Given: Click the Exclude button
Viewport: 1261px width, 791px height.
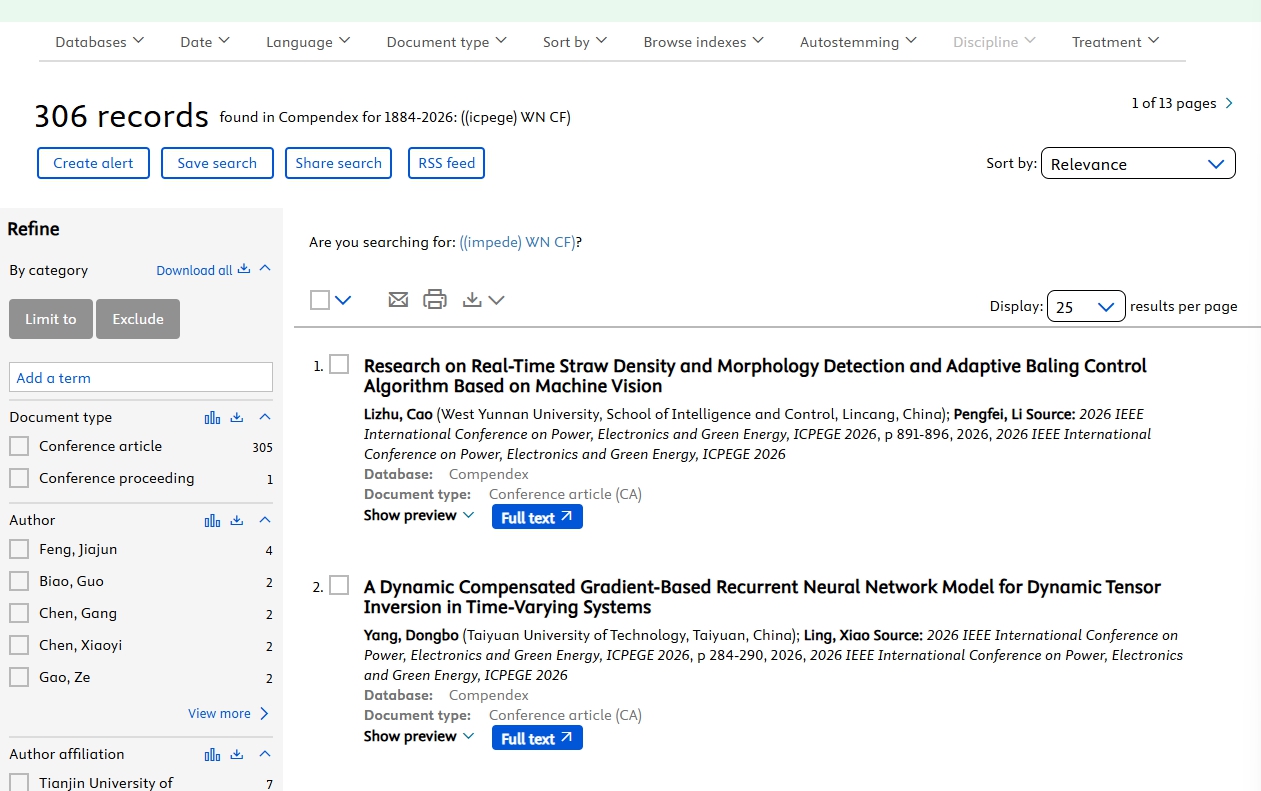Looking at the screenshot, I should point(138,319).
